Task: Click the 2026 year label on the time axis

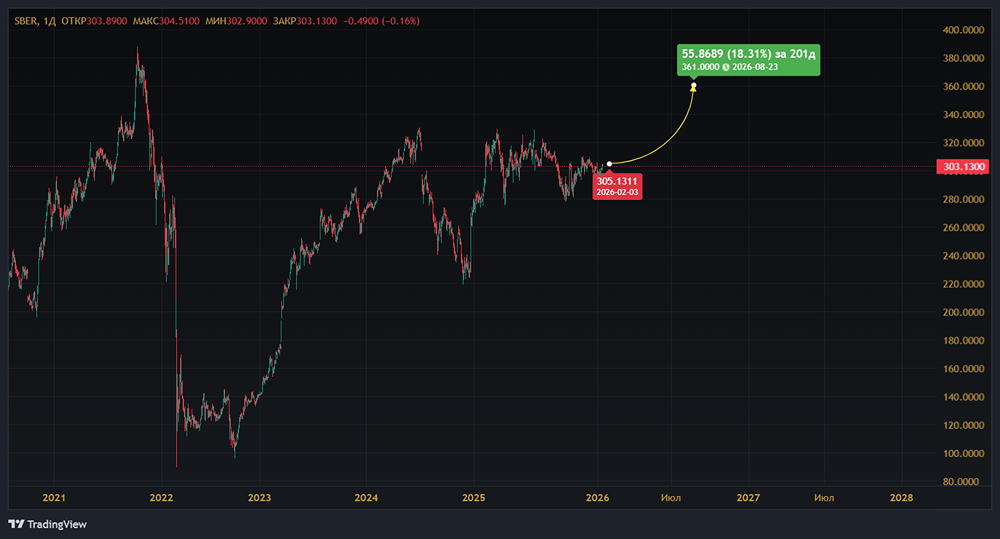Action: [597, 497]
